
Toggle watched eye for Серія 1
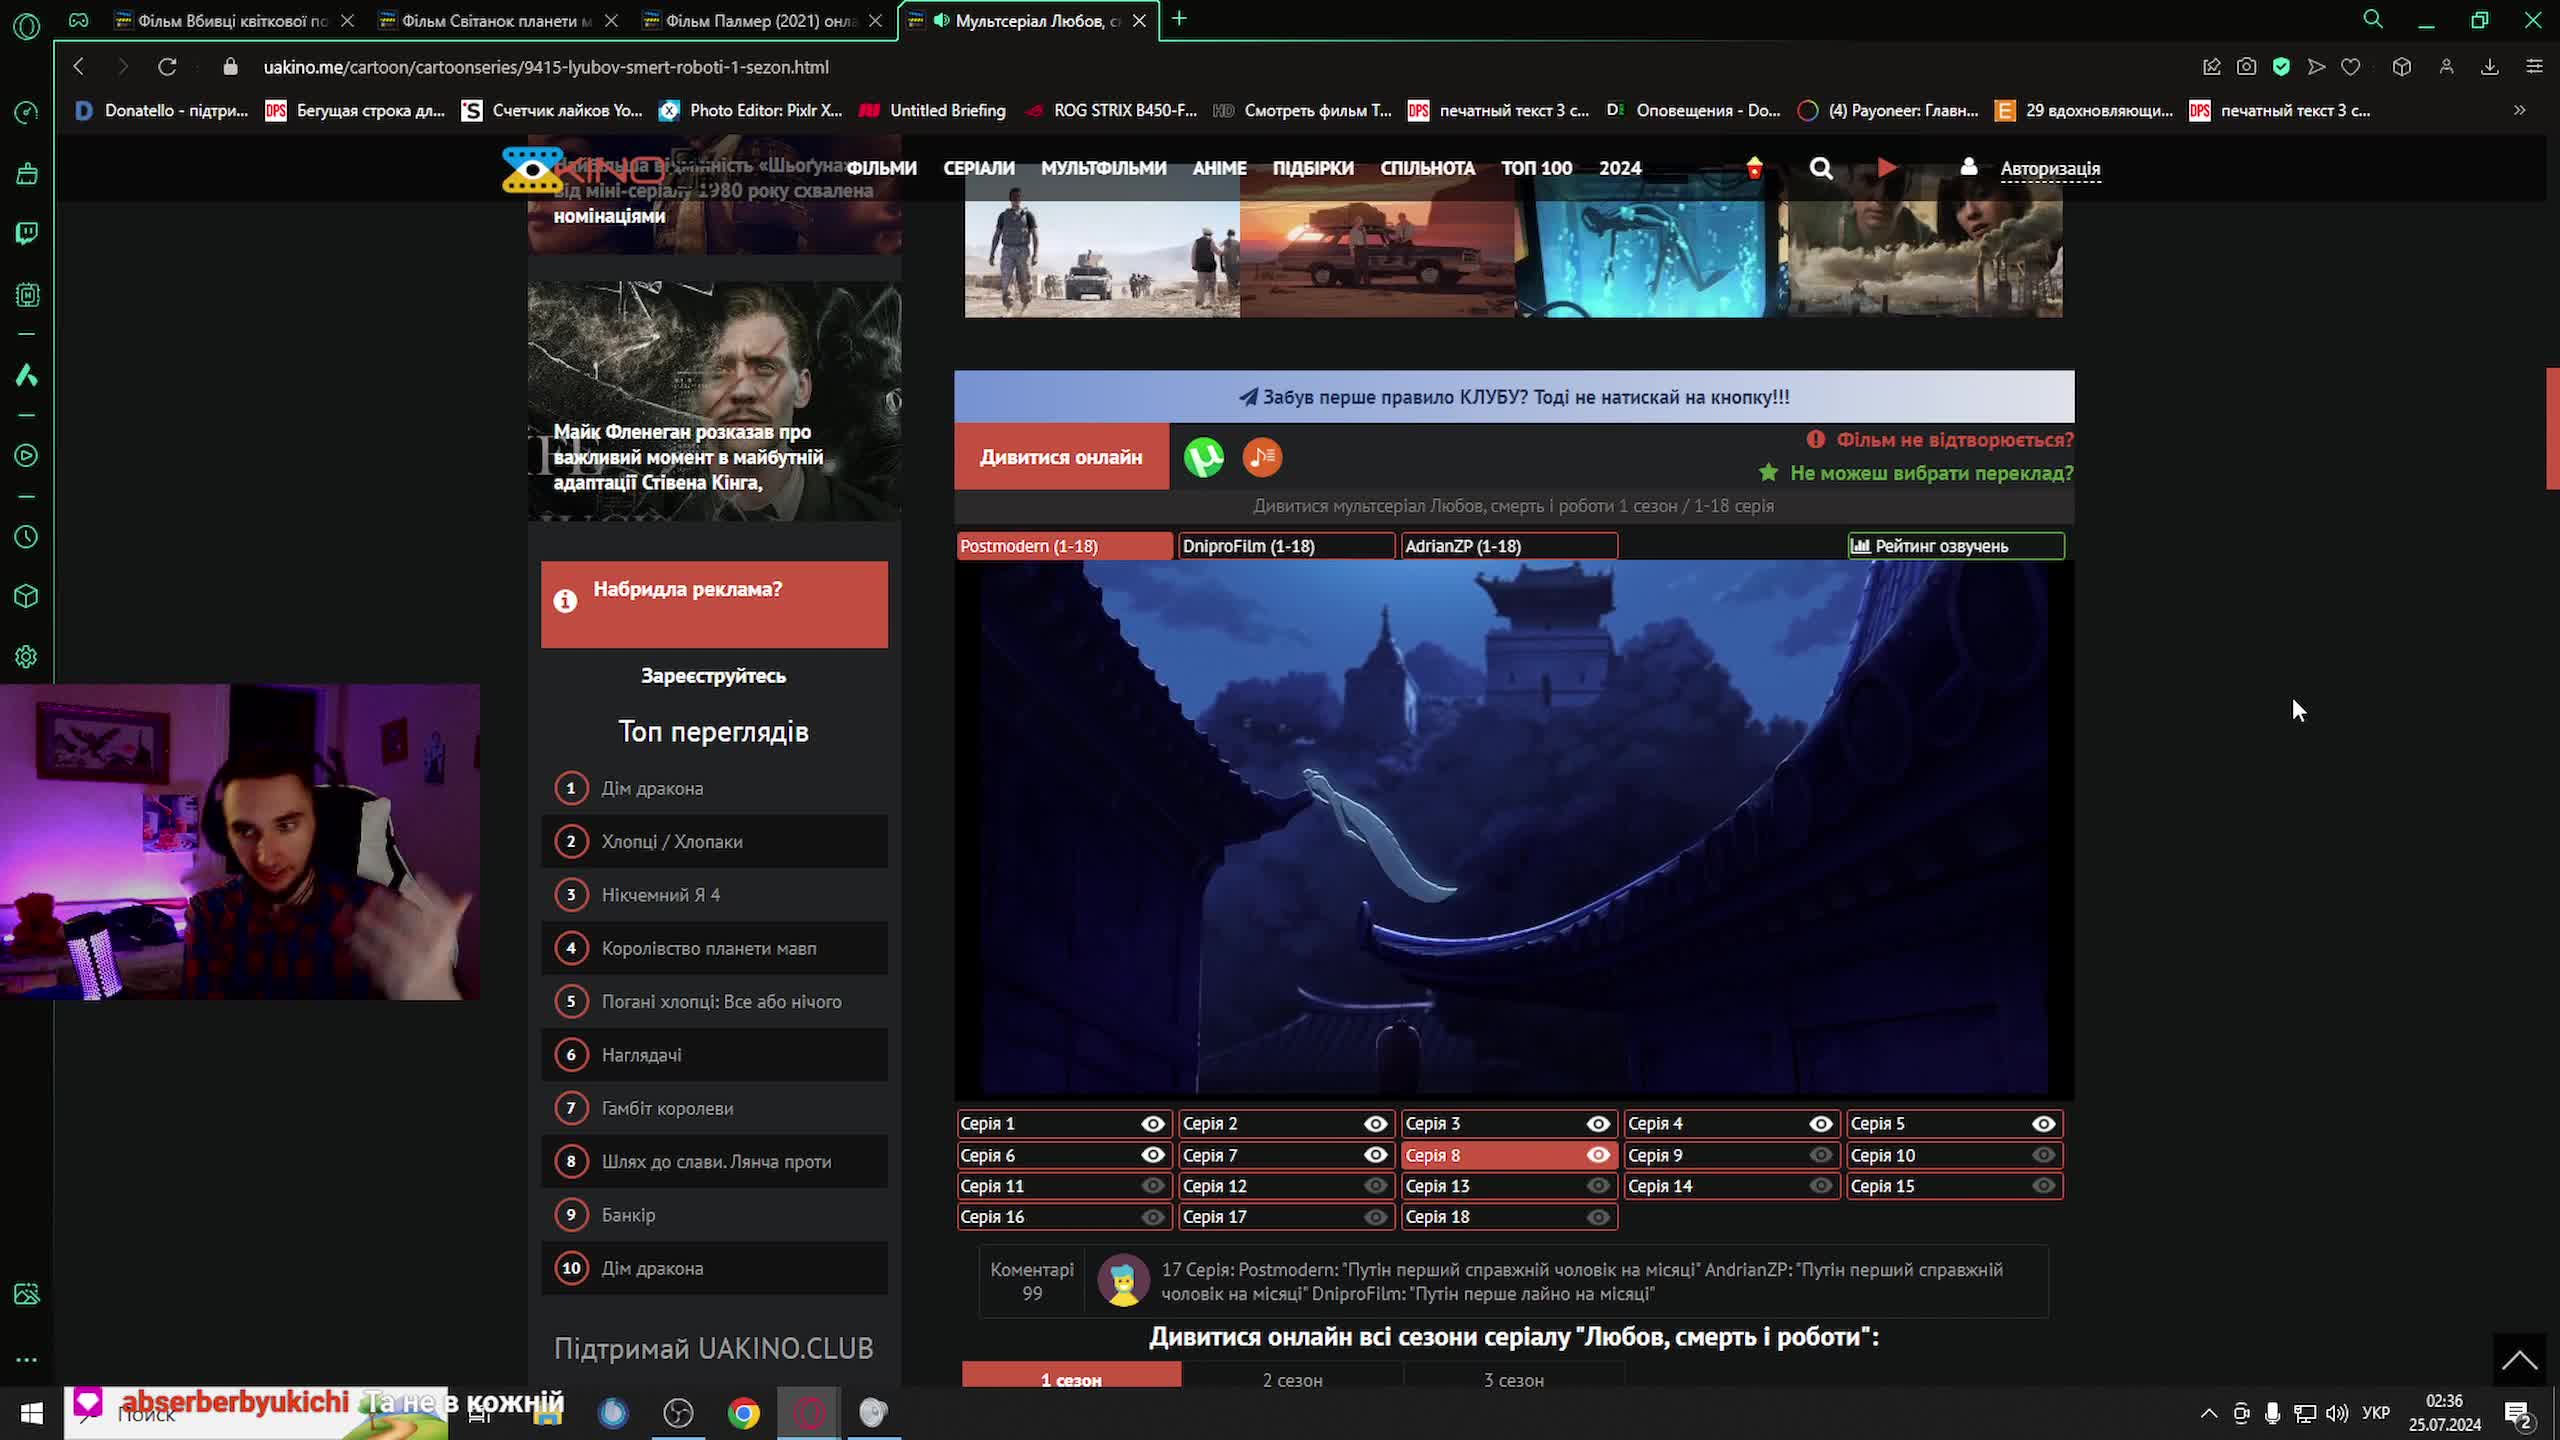coord(1153,1124)
